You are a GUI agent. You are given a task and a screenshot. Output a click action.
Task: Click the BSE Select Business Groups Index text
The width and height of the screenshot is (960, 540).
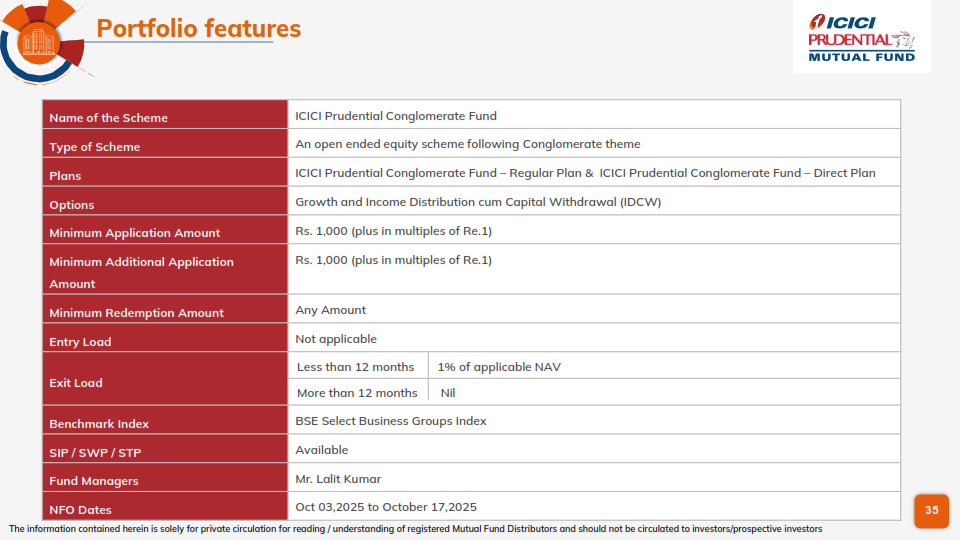(391, 421)
